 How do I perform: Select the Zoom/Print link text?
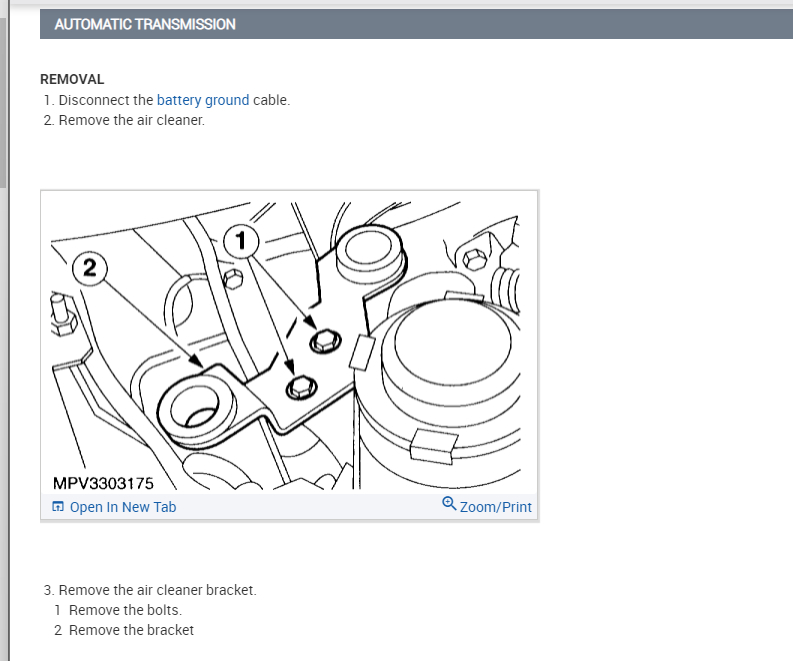496,507
